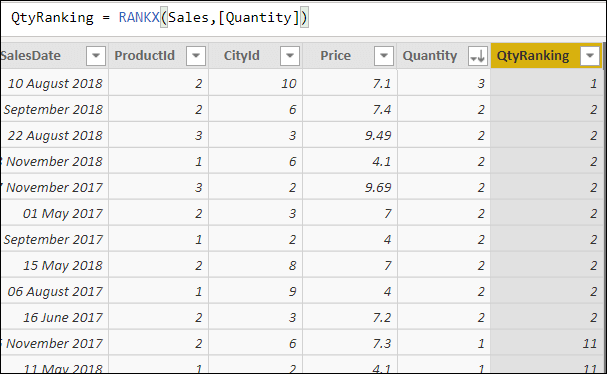Select the QtyRanking cell showing 1
607x374 pixels.
(x=546, y=83)
